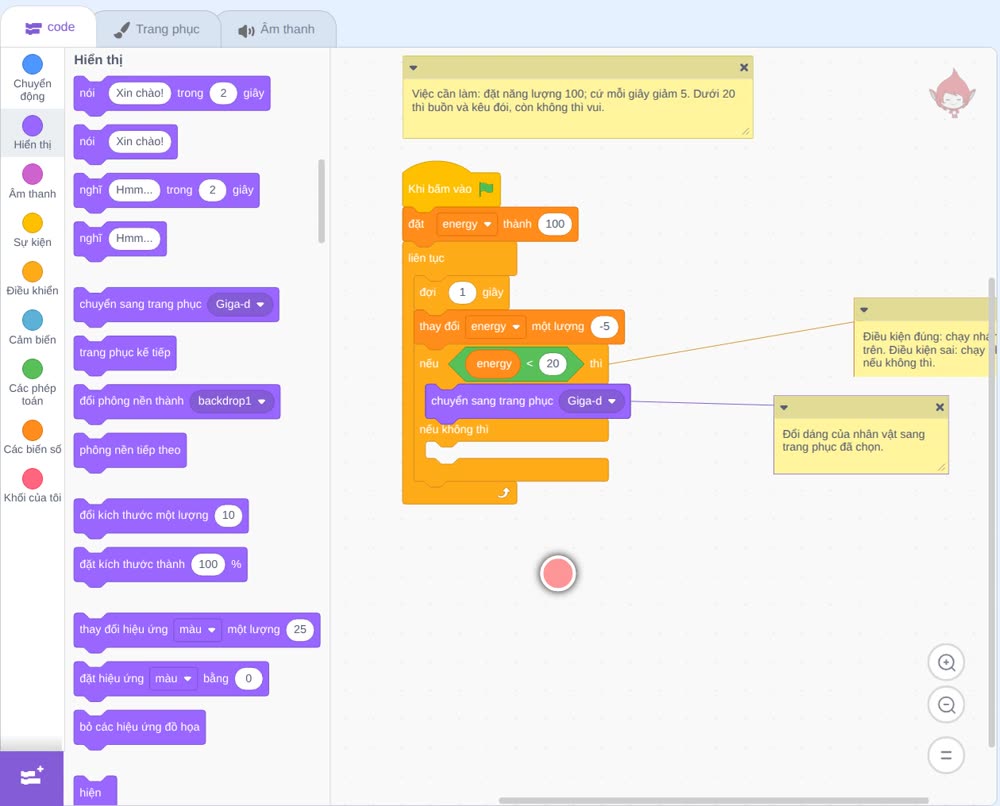Open the Các phép toán category

coord(33,383)
